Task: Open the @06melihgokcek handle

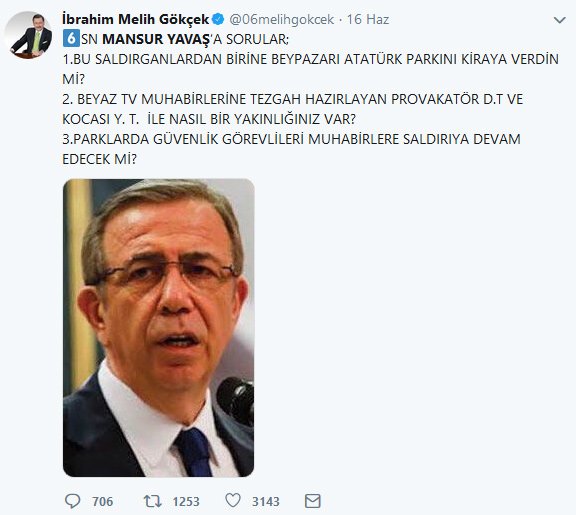Action: pyautogui.click(x=282, y=19)
